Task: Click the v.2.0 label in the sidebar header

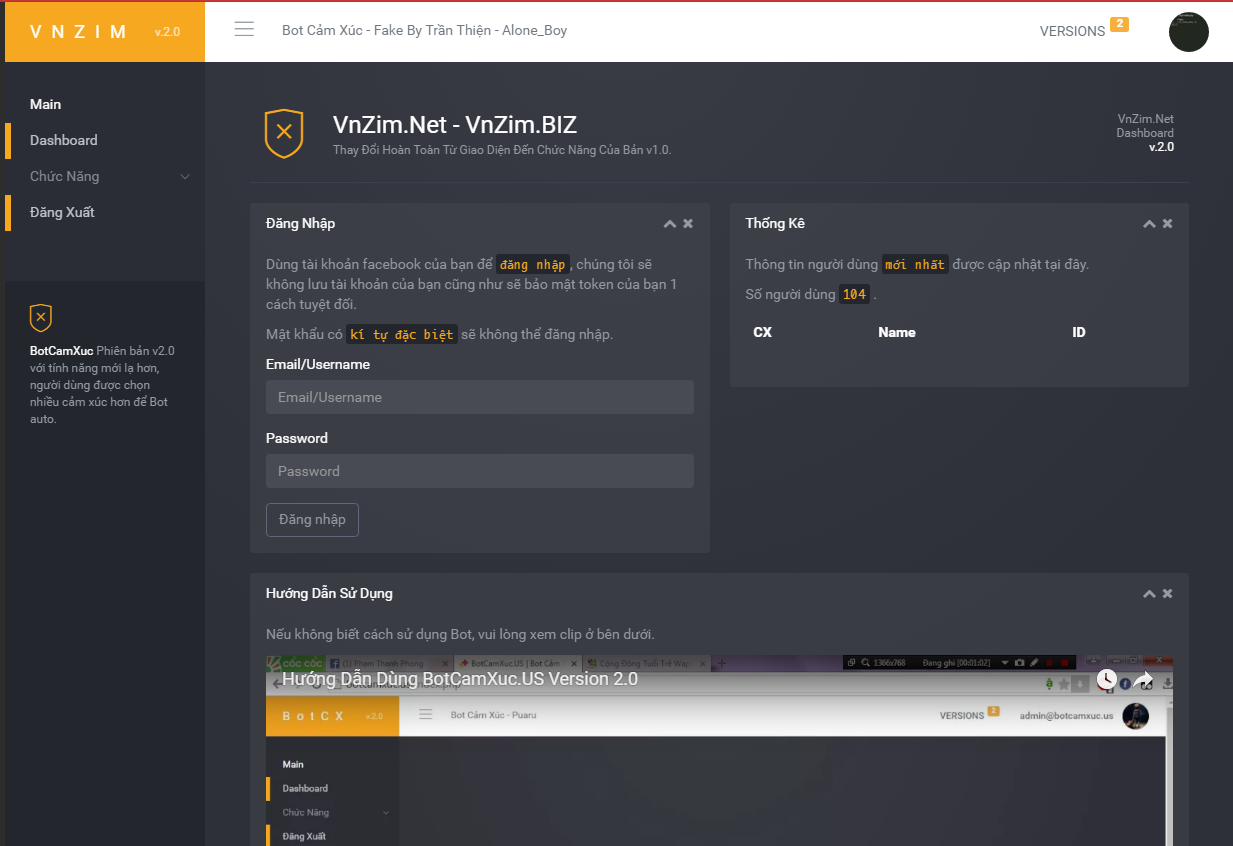Action: point(167,32)
